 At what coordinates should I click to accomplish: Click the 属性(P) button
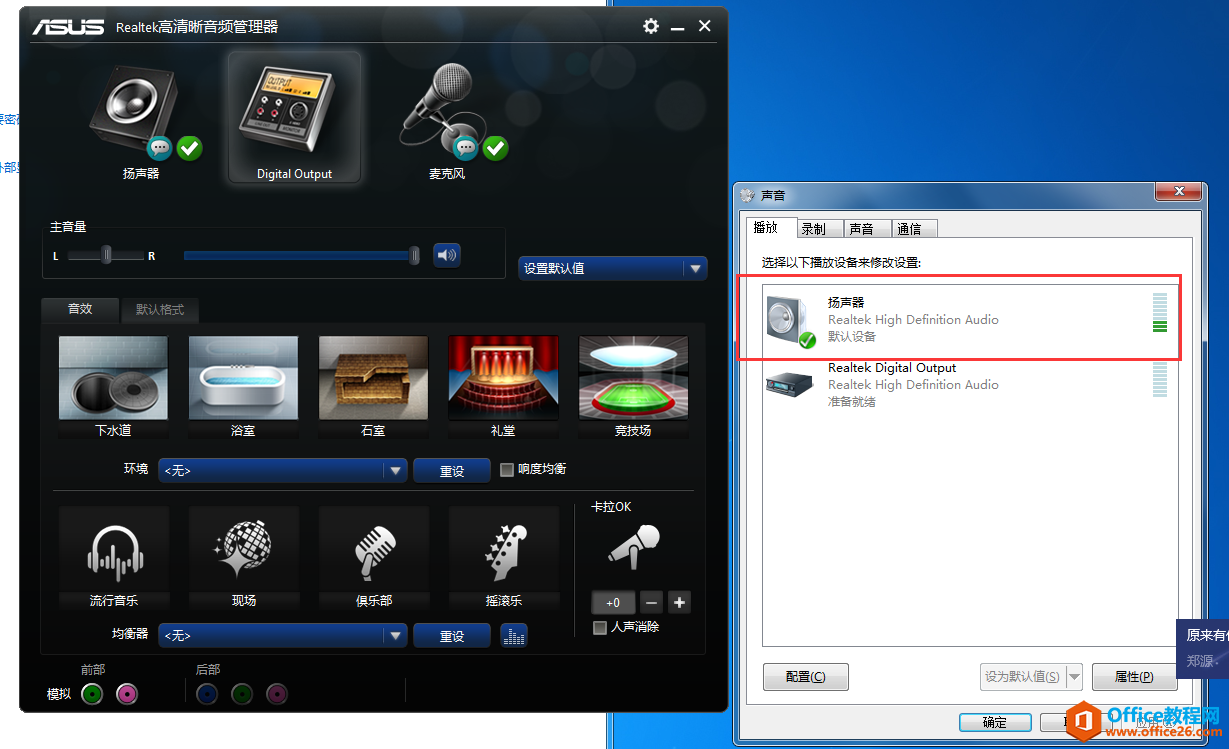1134,677
